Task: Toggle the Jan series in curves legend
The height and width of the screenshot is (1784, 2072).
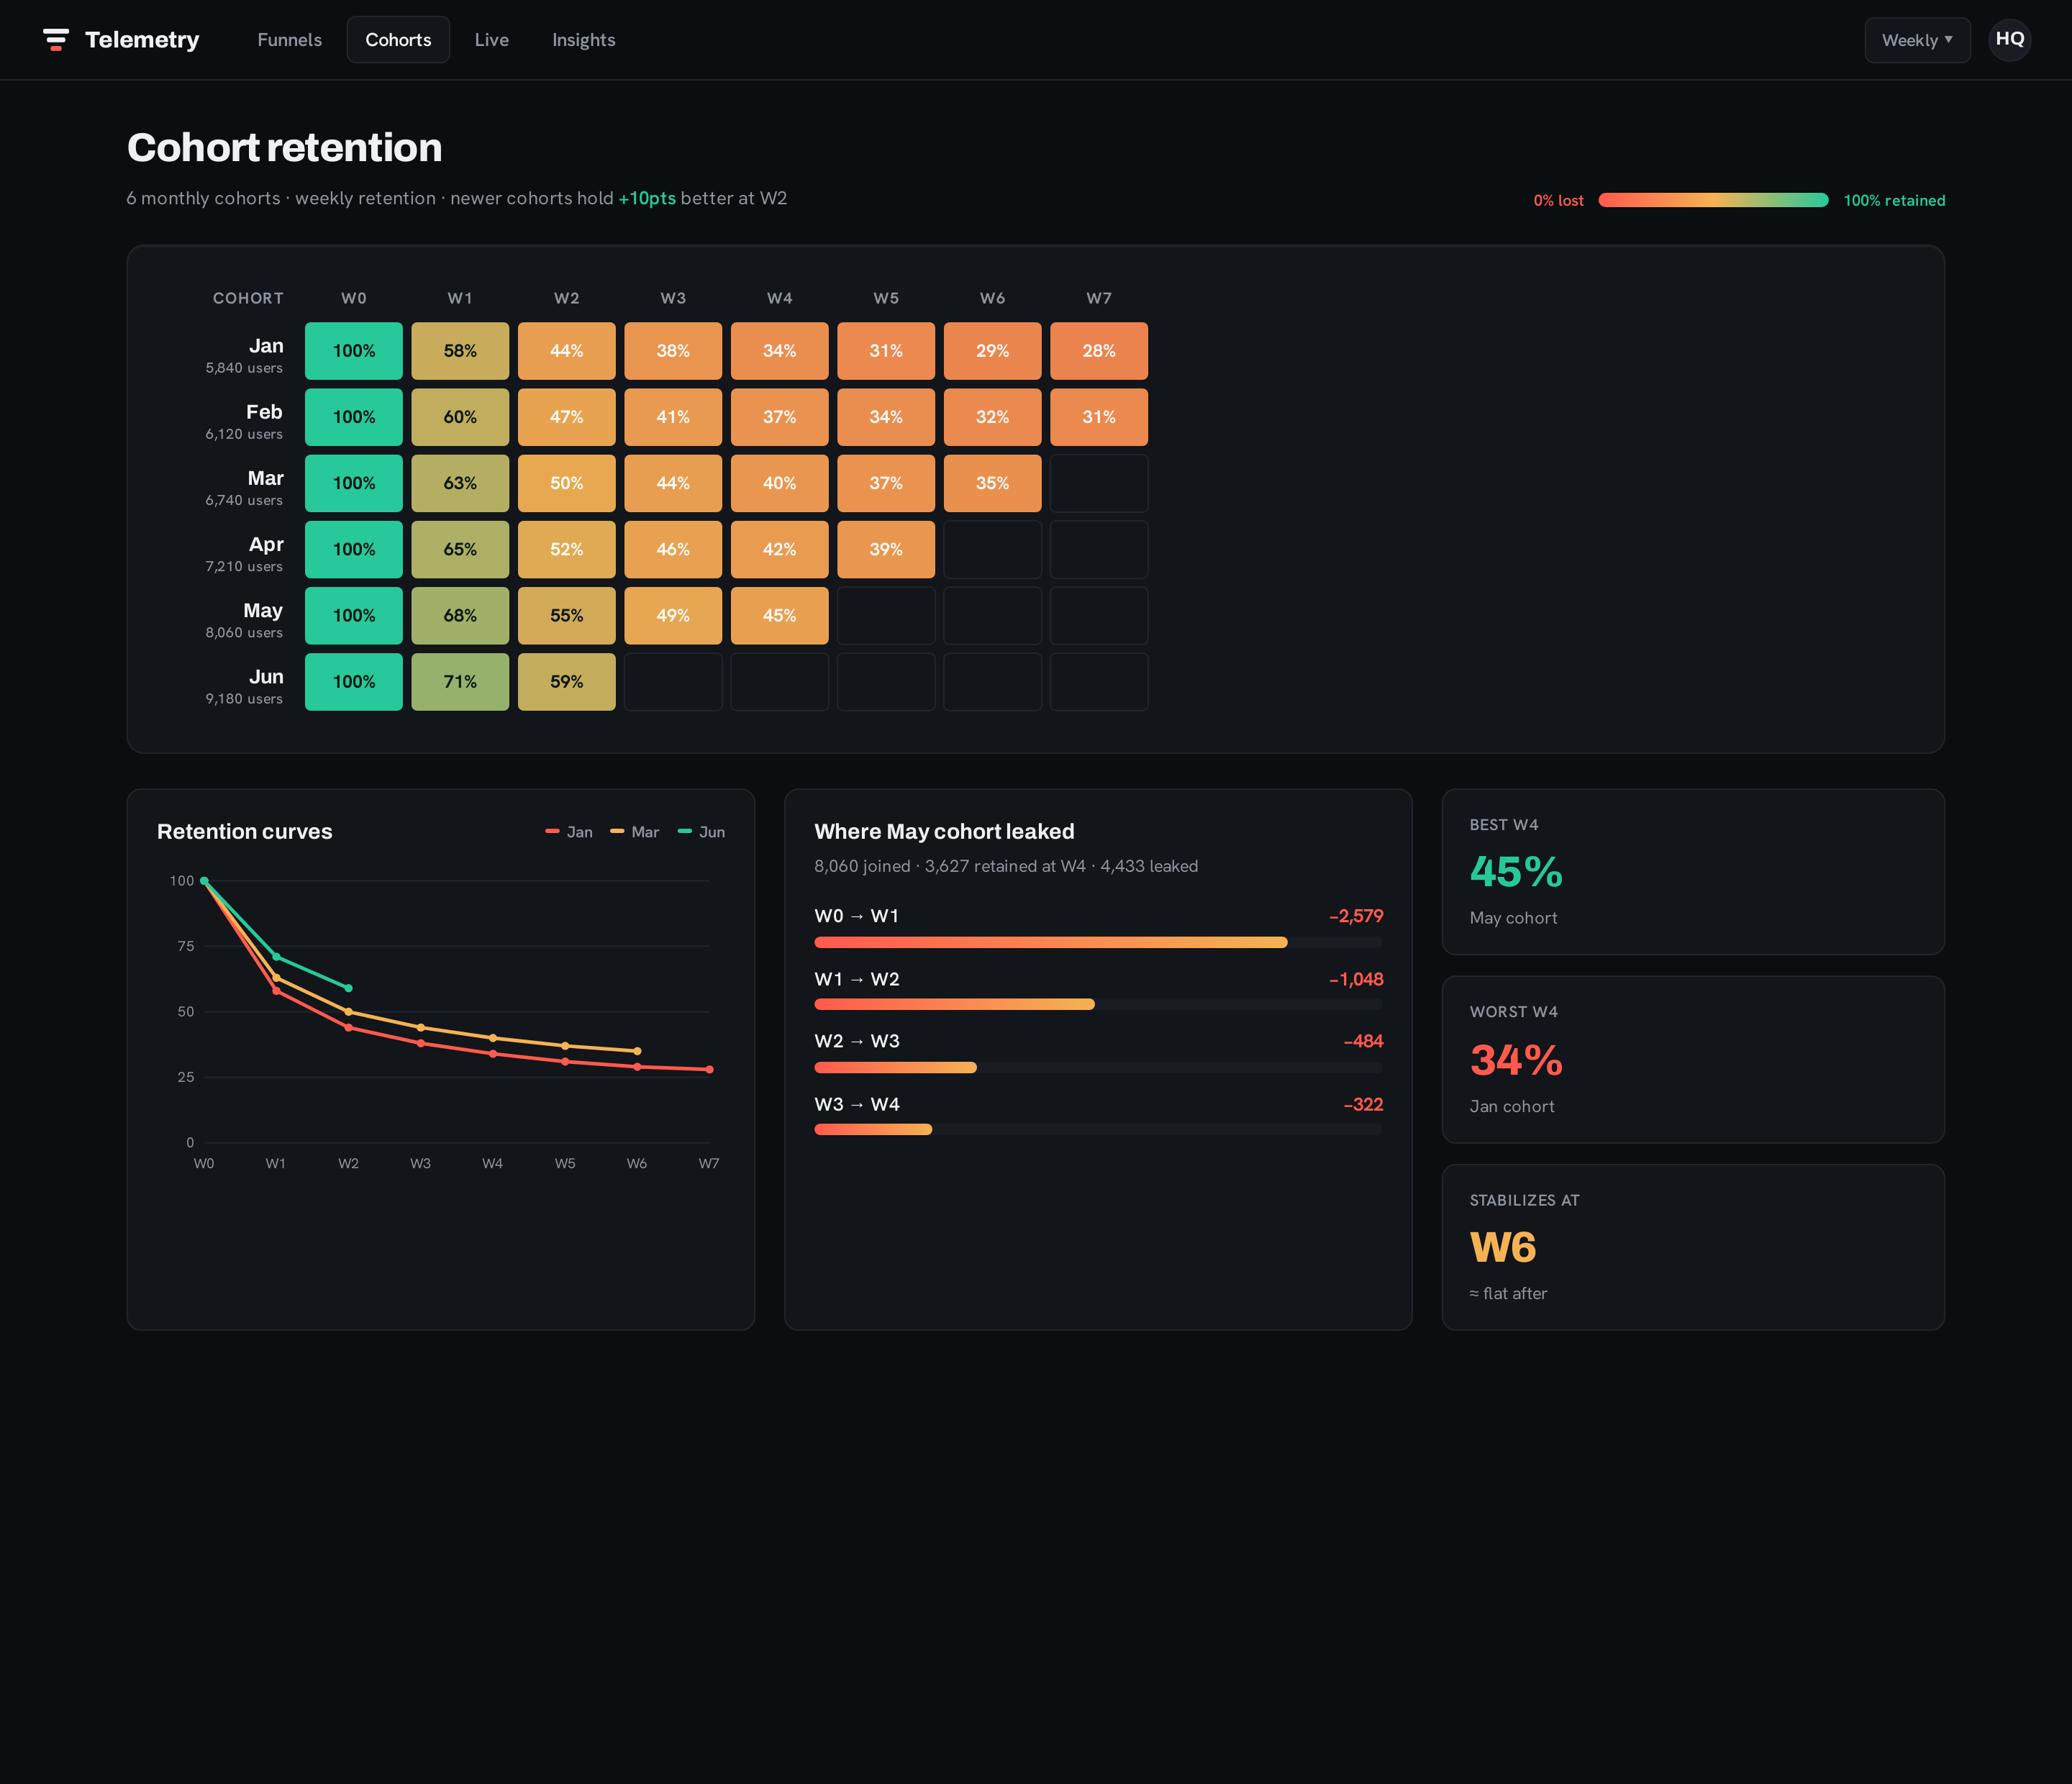Action: tap(569, 832)
